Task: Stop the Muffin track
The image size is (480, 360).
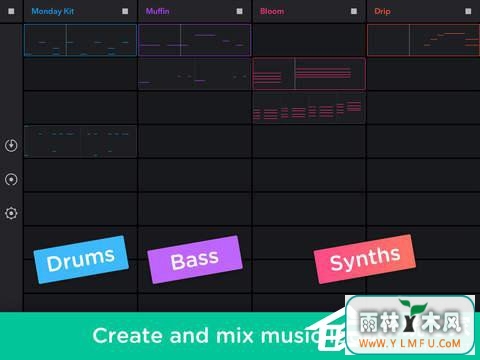Action: tap(239, 11)
